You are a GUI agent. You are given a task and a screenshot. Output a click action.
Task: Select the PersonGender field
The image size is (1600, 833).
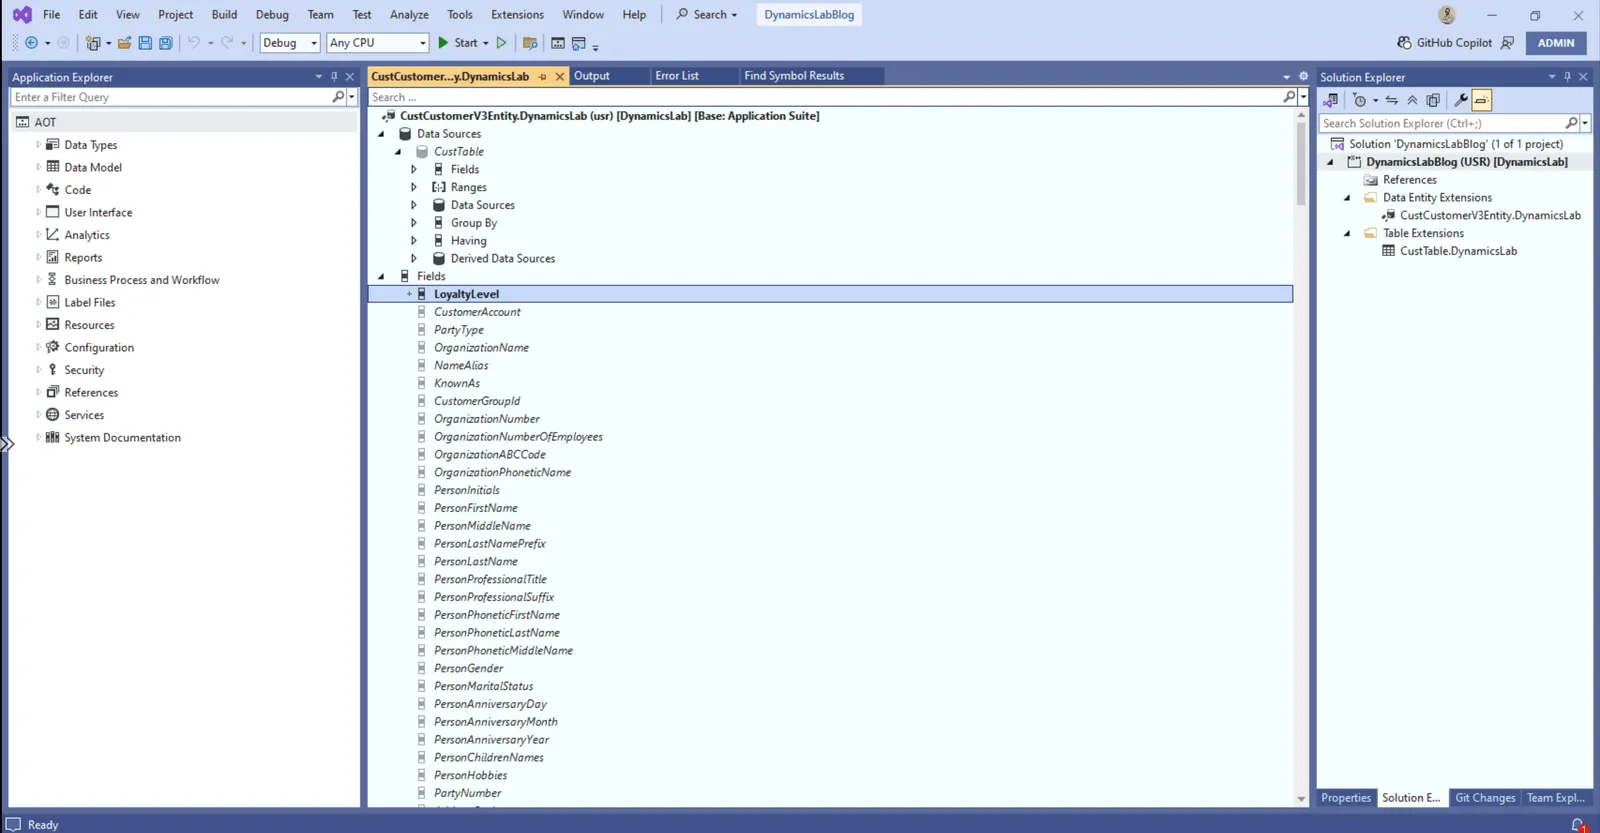[468, 668]
